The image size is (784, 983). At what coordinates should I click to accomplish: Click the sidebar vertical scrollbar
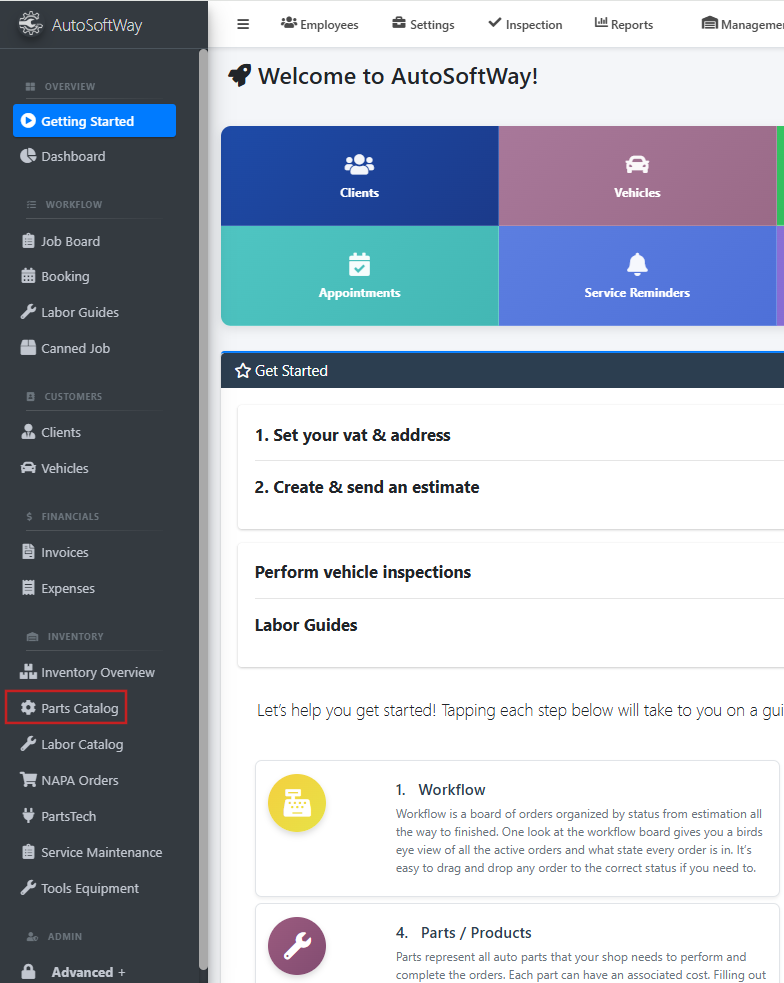203,500
